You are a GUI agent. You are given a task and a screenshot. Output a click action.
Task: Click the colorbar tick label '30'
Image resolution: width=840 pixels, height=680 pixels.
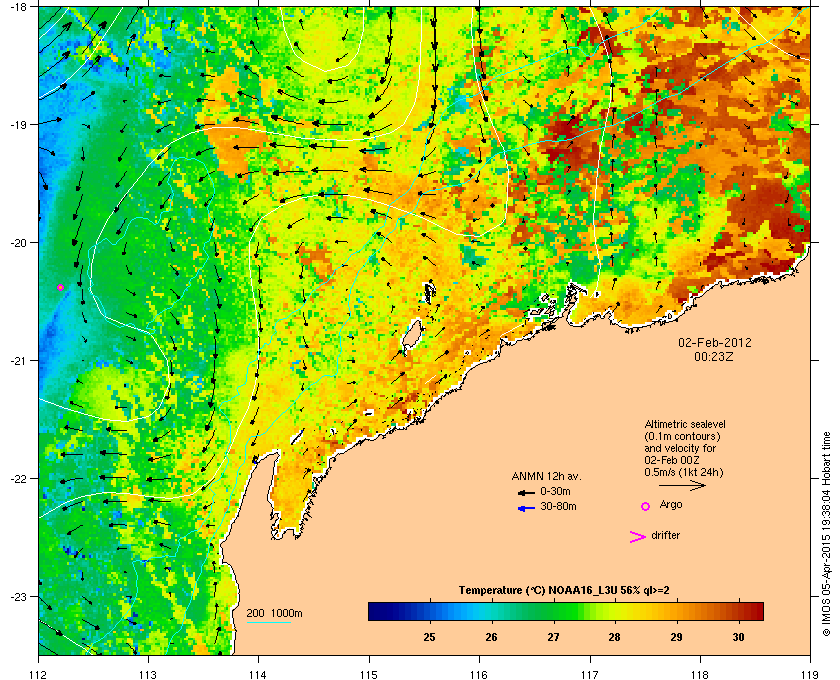[x=738, y=637]
